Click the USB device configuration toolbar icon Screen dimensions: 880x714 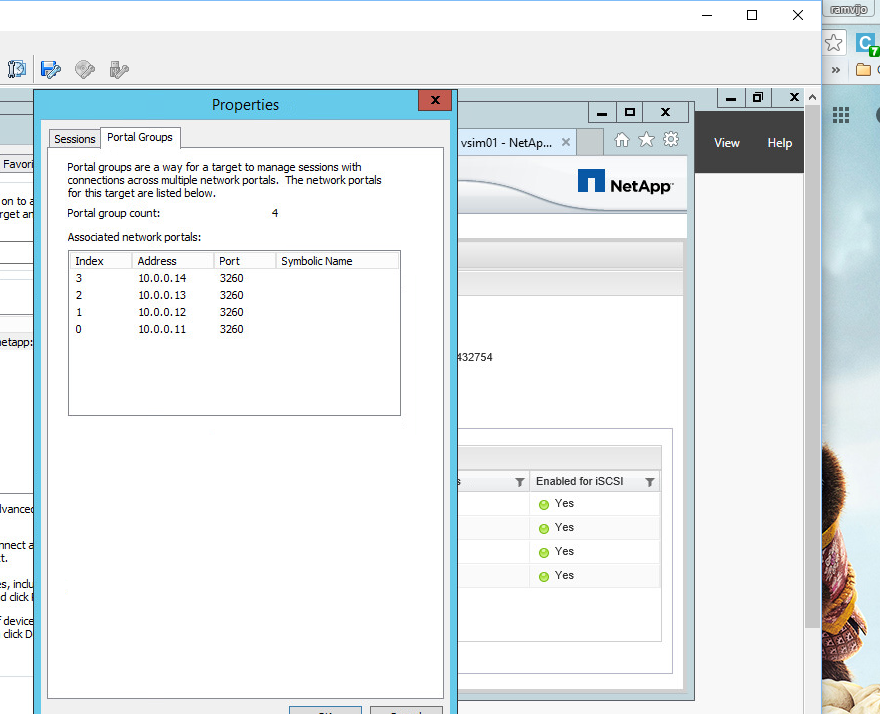click(x=118, y=69)
